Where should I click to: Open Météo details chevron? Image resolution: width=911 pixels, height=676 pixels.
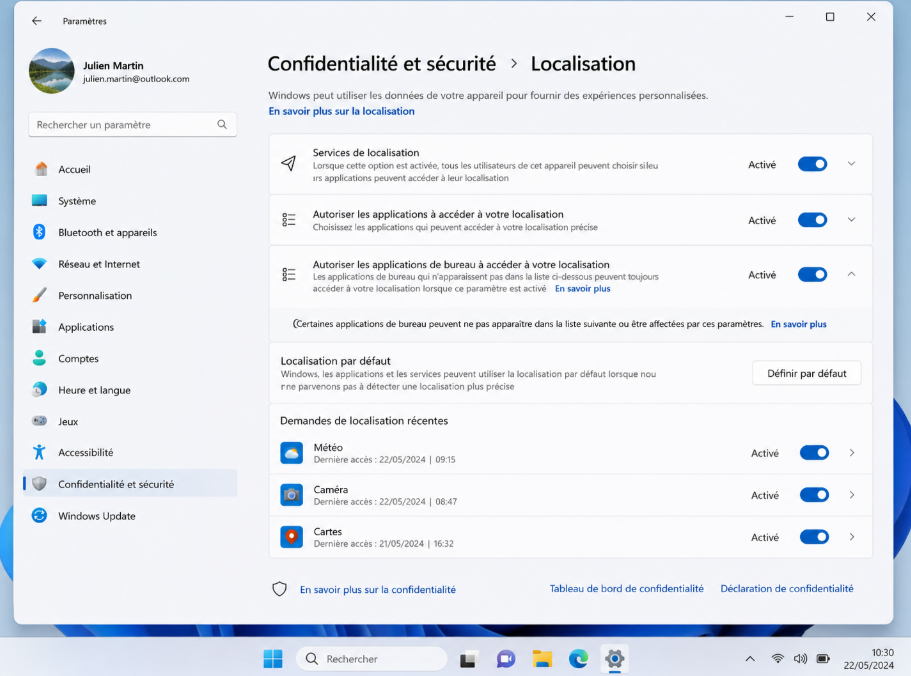tap(852, 453)
